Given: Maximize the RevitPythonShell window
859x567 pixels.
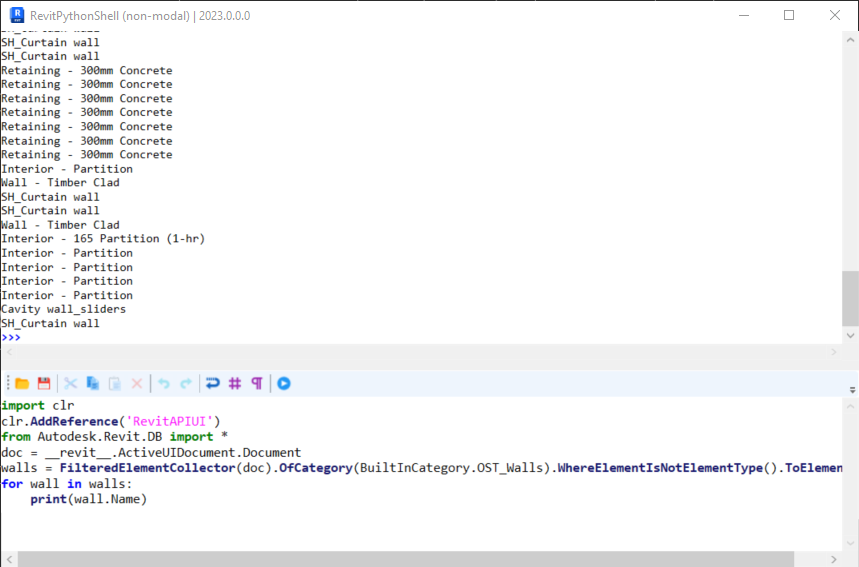Looking at the screenshot, I should [789, 15].
